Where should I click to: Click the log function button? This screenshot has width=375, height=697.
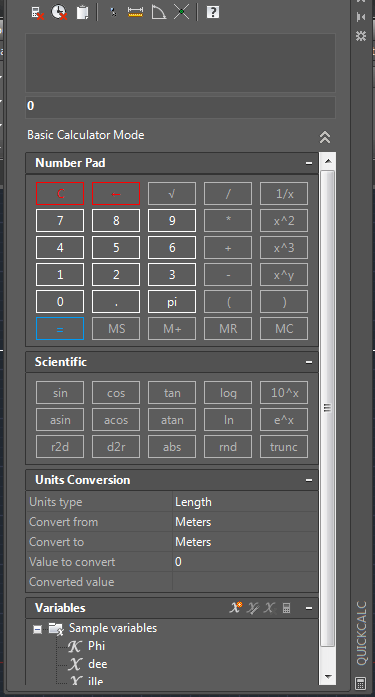[x=228, y=393]
